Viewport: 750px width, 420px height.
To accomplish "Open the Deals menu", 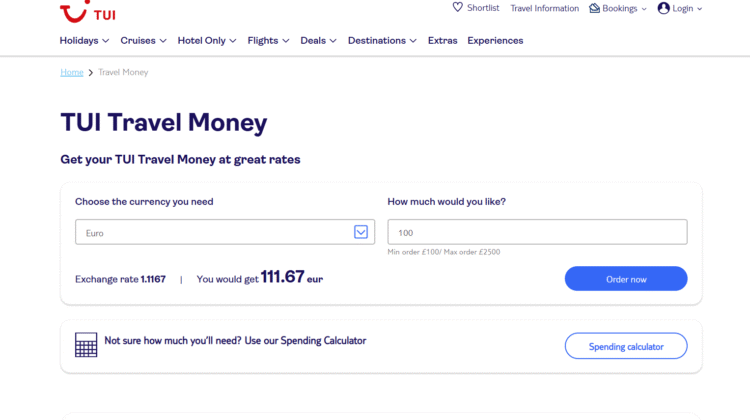I will click(x=318, y=41).
